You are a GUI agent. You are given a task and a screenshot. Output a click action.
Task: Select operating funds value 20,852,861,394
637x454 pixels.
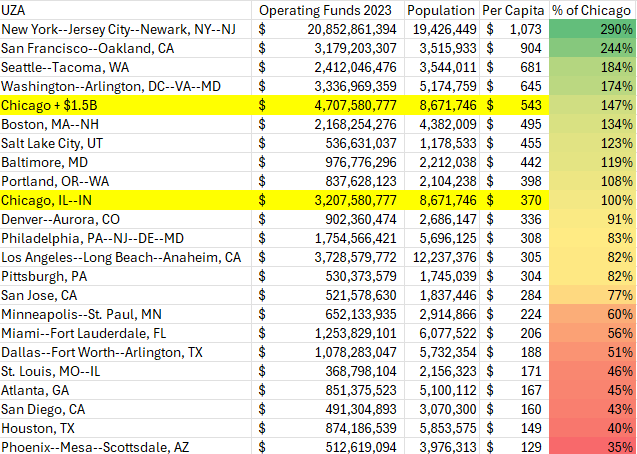coord(328,29)
